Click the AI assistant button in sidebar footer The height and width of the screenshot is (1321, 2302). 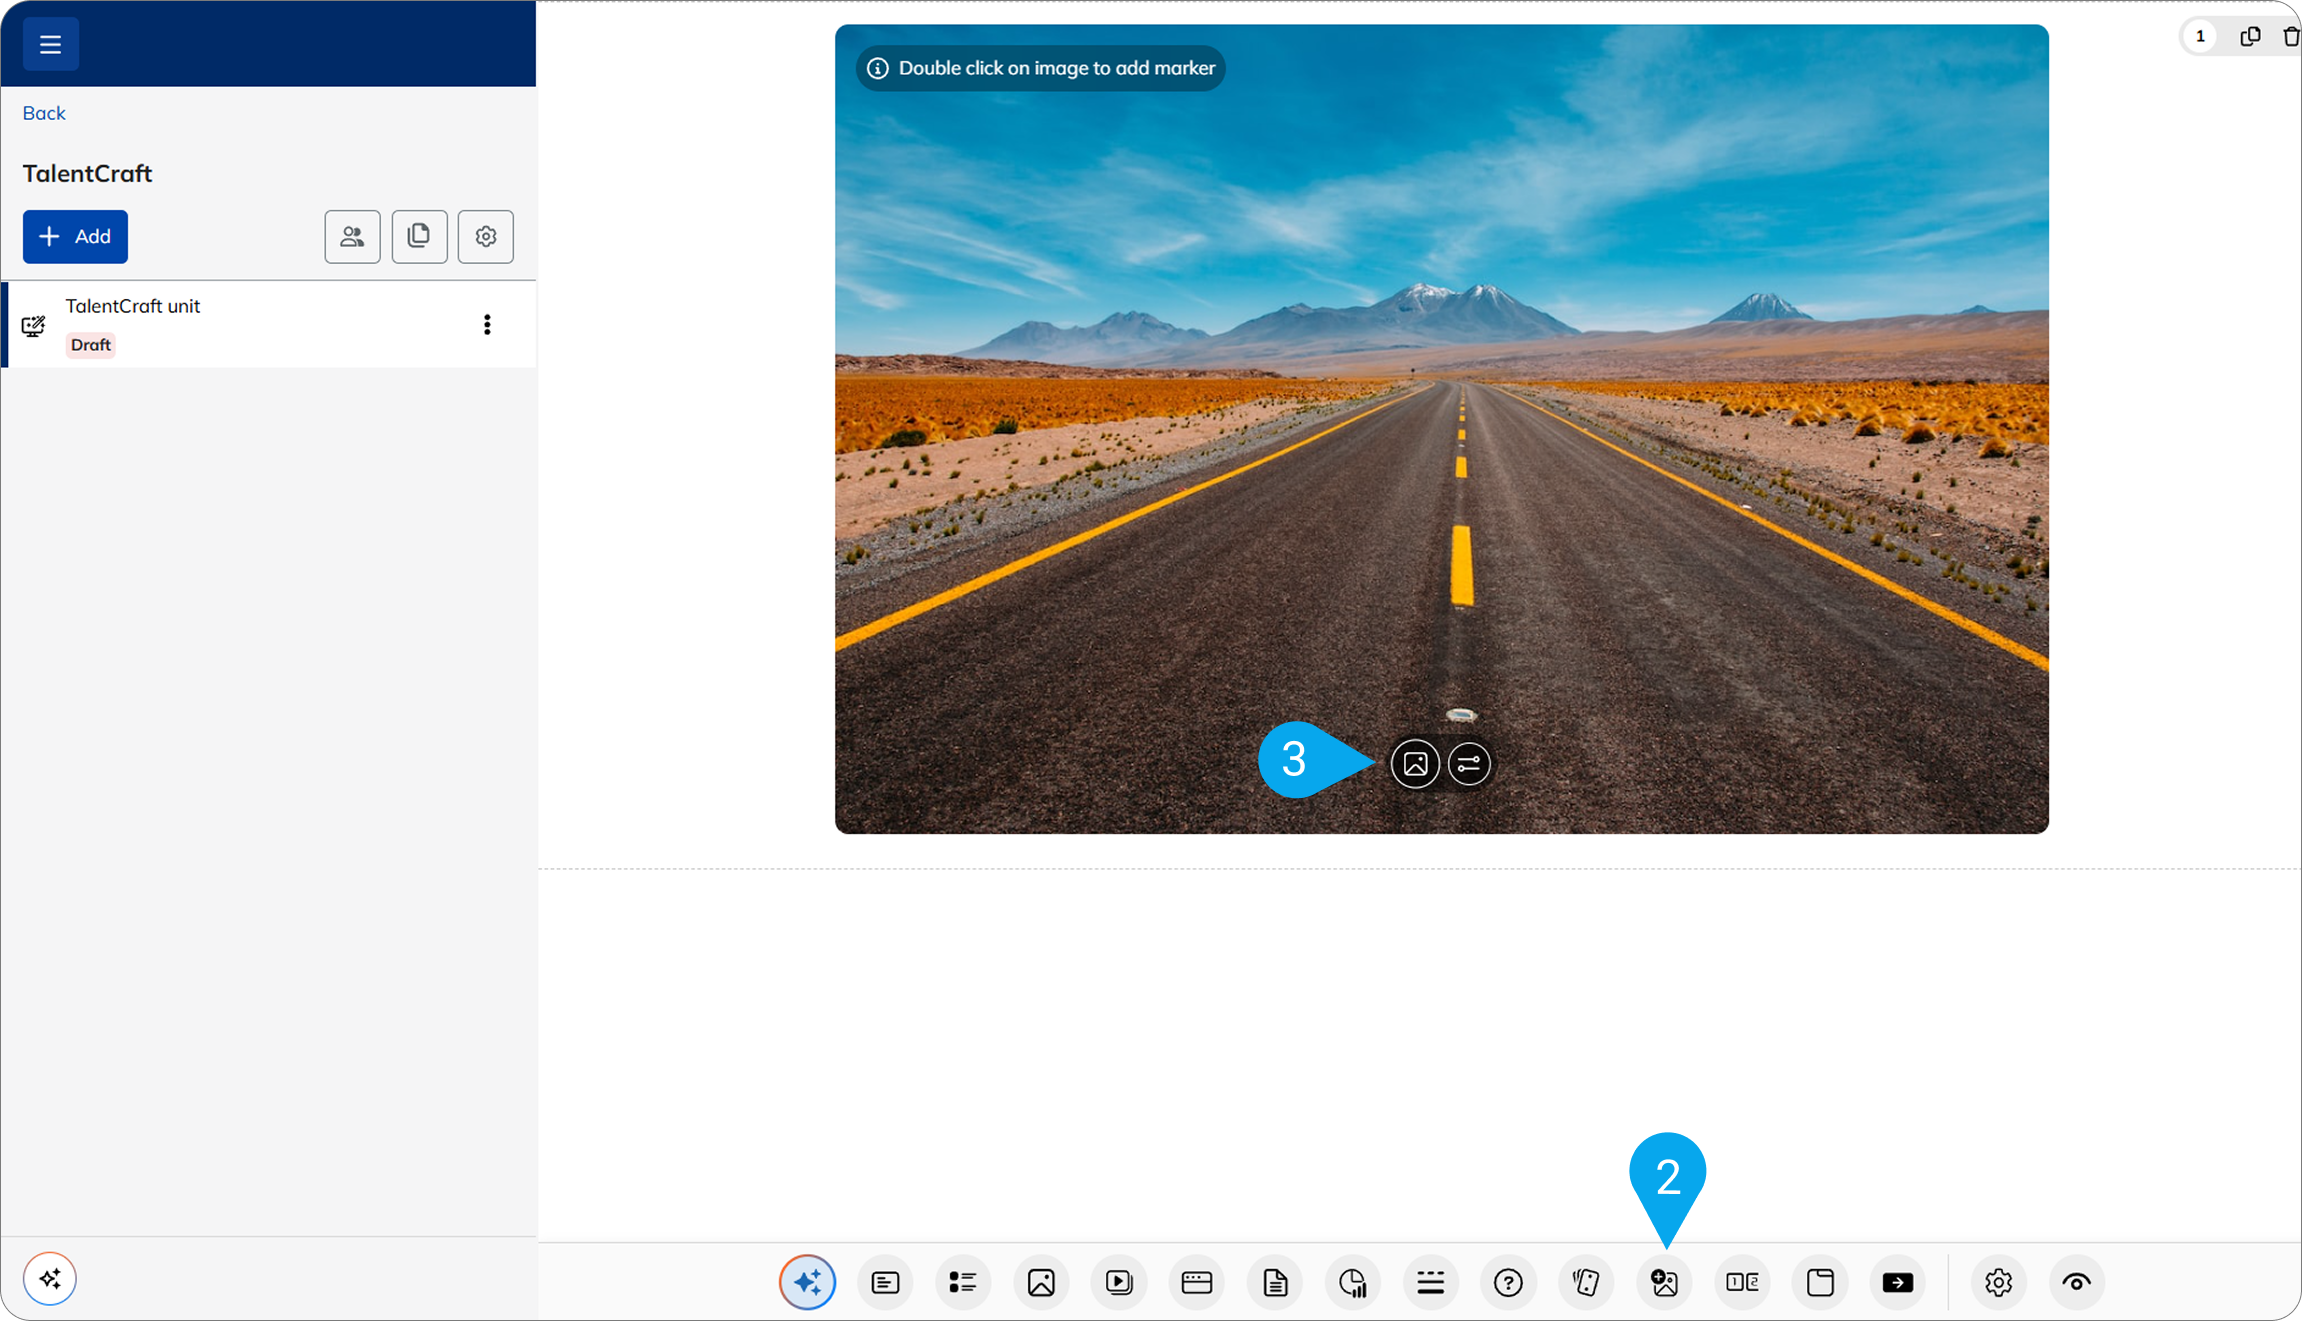click(50, 1278)
